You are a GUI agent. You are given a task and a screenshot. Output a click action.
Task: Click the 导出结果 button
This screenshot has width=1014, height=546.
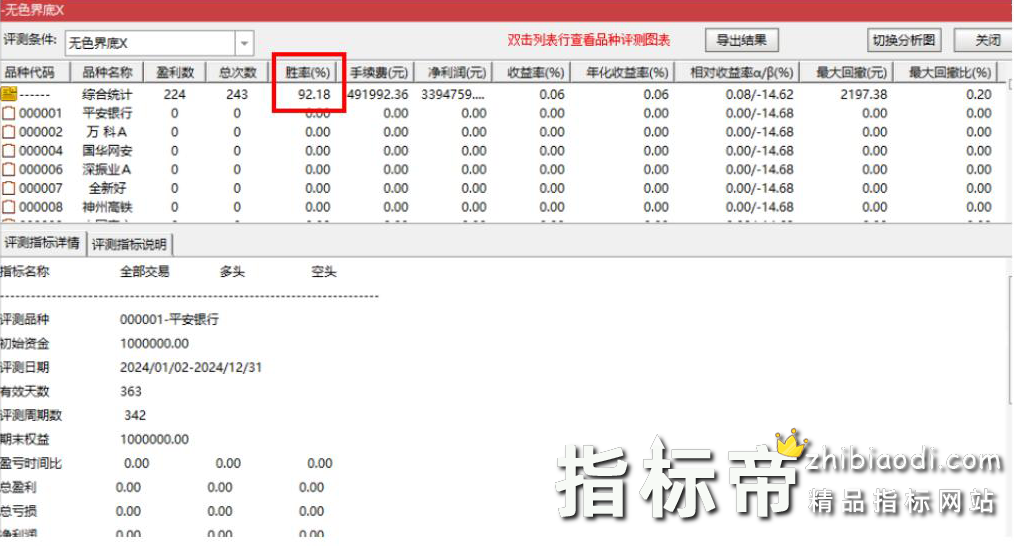click(x=741, y=40)
